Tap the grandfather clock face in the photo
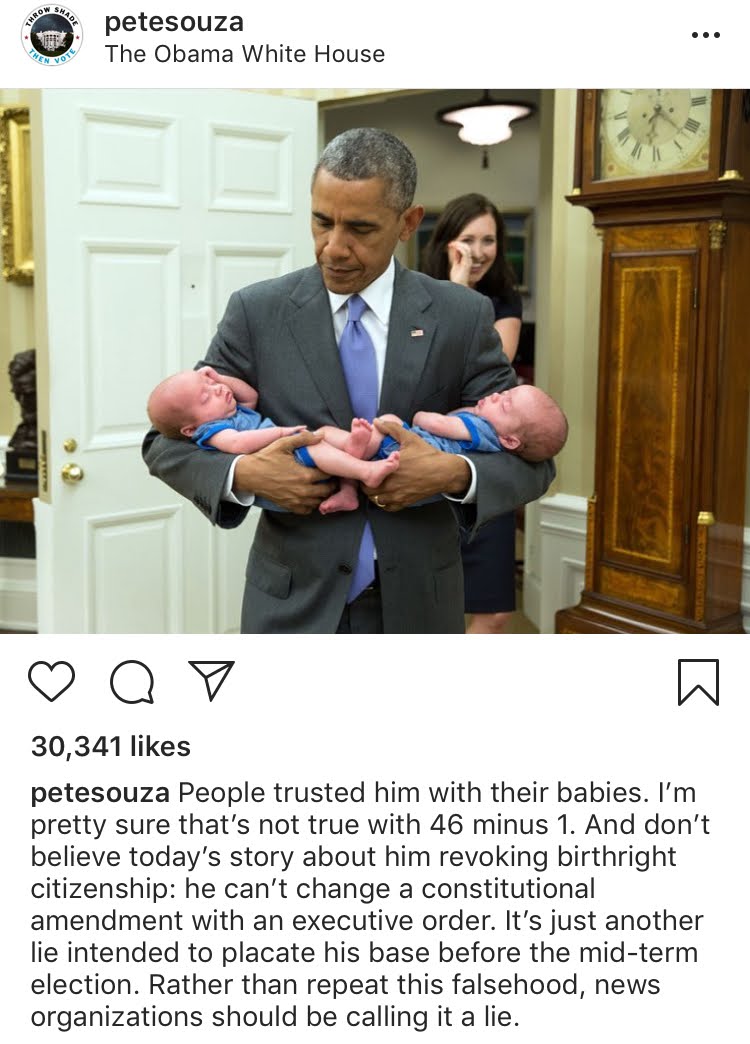This screenshot has height=1044, width=750. [654, 133]
